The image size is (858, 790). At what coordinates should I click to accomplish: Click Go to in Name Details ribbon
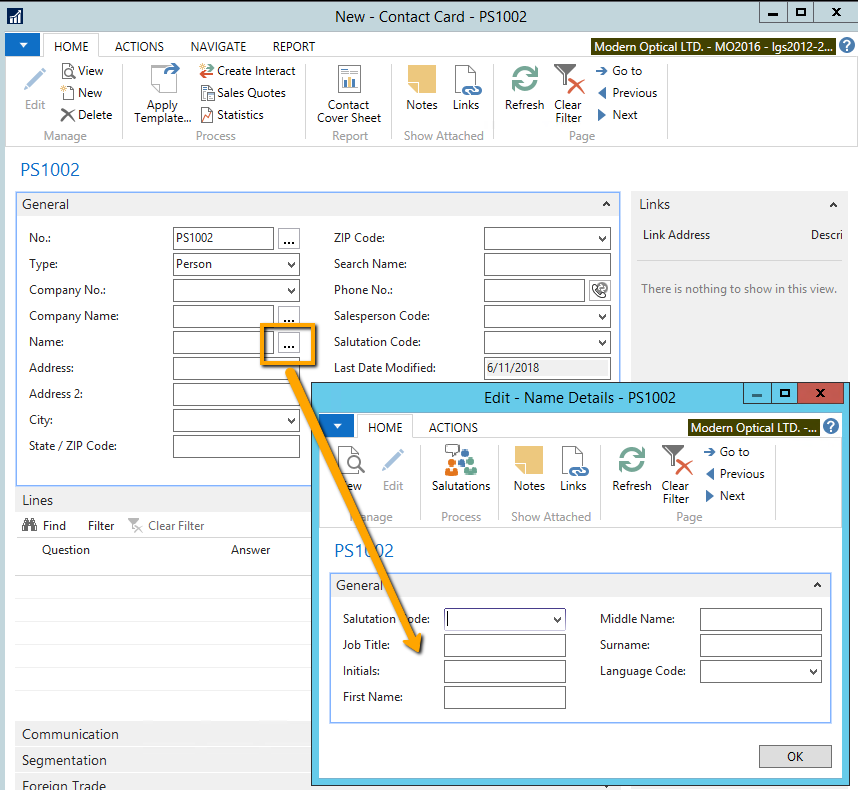pos(726,452)
